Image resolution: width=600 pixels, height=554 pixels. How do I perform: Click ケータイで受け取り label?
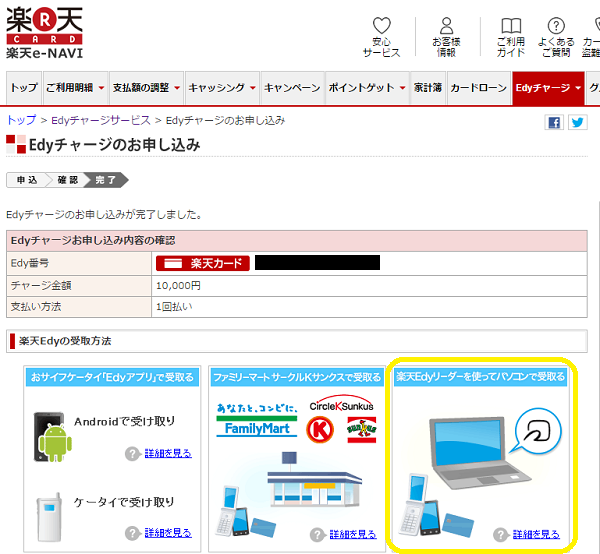pyautogui.click(x=124, y=502)
